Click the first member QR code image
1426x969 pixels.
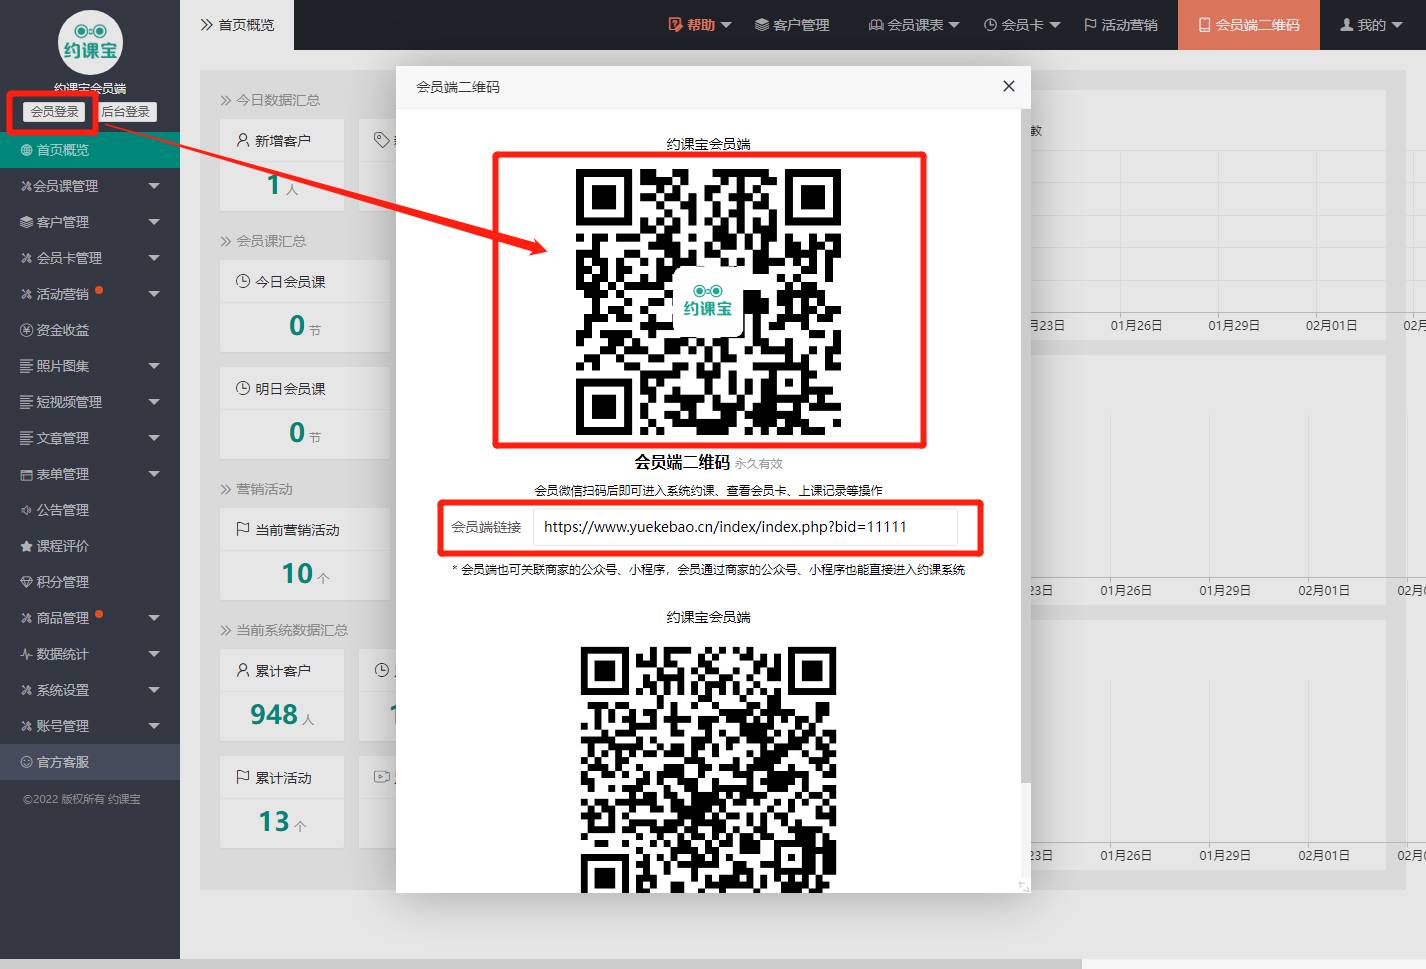coord(708,301)
